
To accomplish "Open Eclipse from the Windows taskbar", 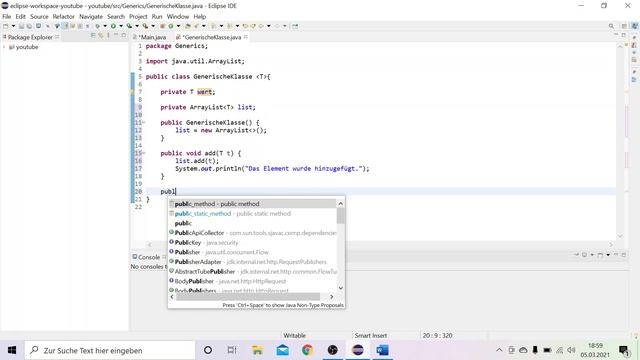I will coord(358,350).
